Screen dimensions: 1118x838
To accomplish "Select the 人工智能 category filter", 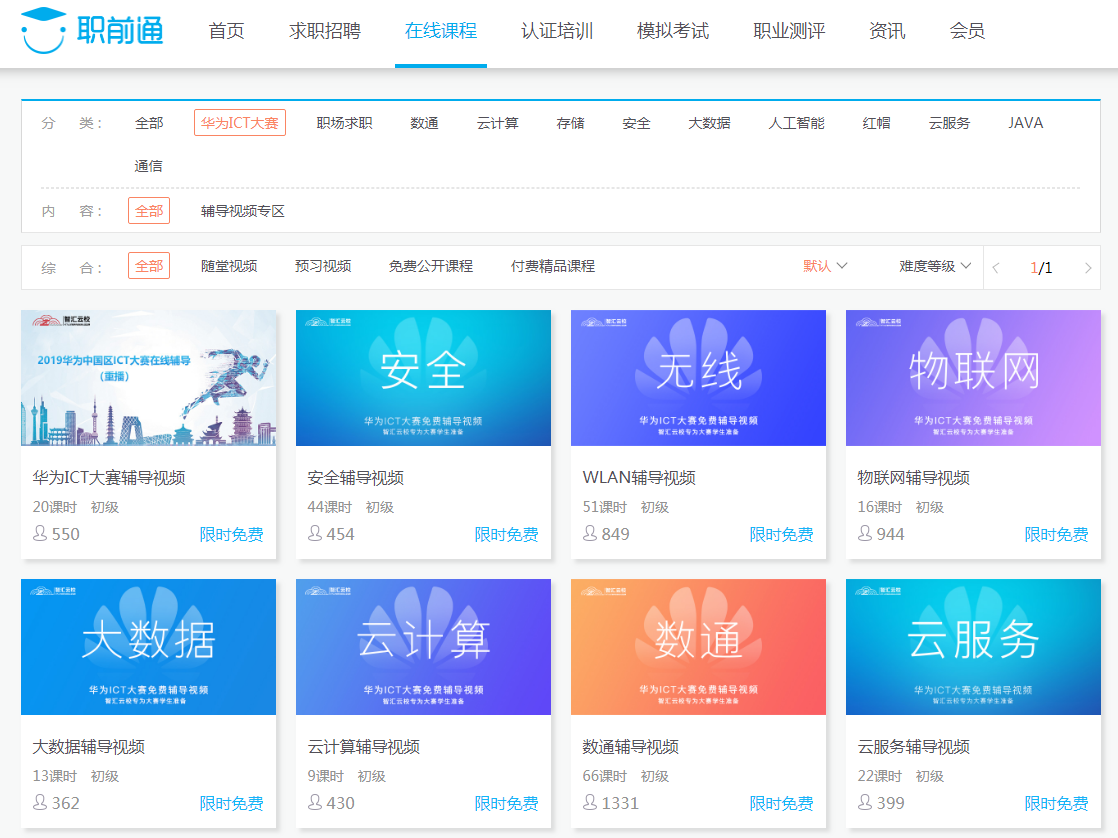I will coord(796,123).
